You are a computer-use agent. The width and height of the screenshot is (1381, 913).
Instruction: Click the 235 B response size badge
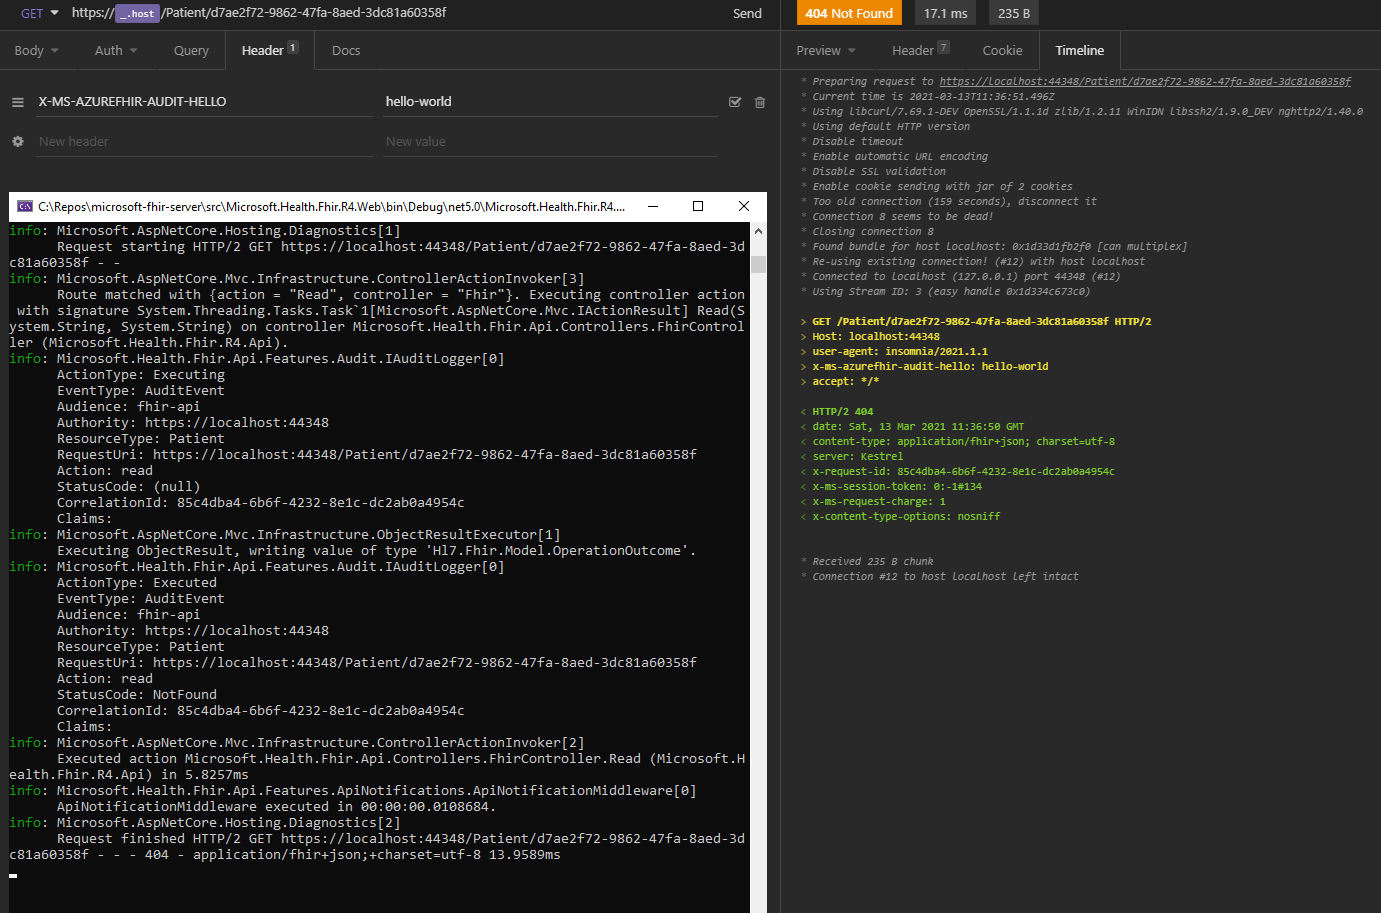click(1012, 13)
